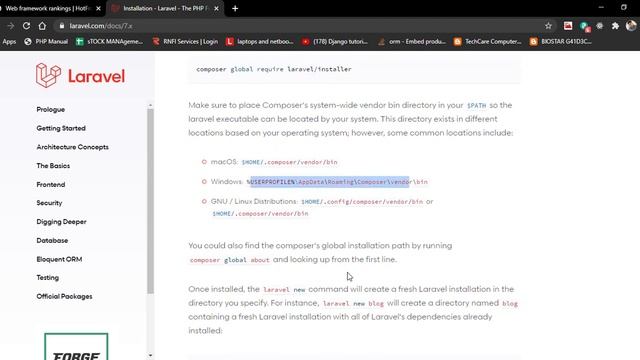Click the composer global require code line
640x360 pixels.
coord(273,69)
